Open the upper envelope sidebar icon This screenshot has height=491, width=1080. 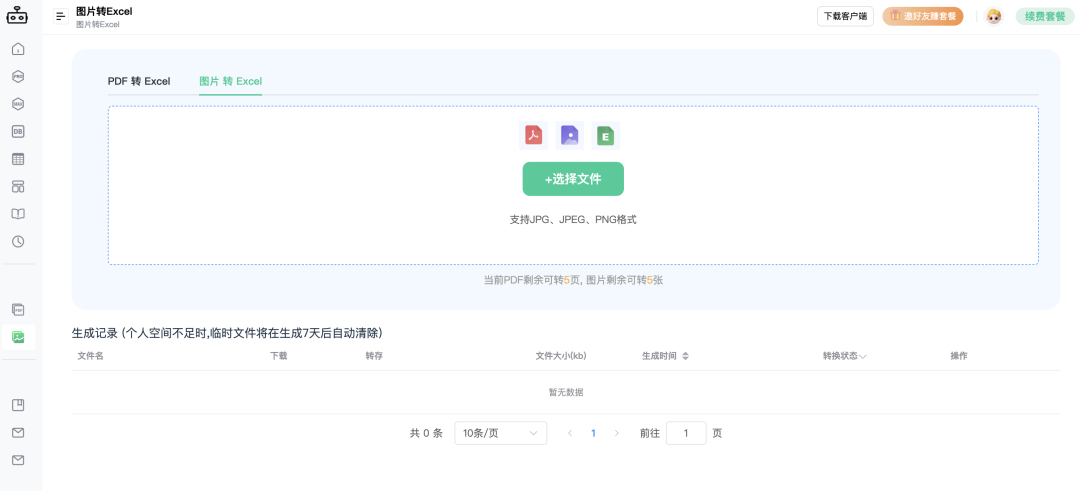(18, 432)
